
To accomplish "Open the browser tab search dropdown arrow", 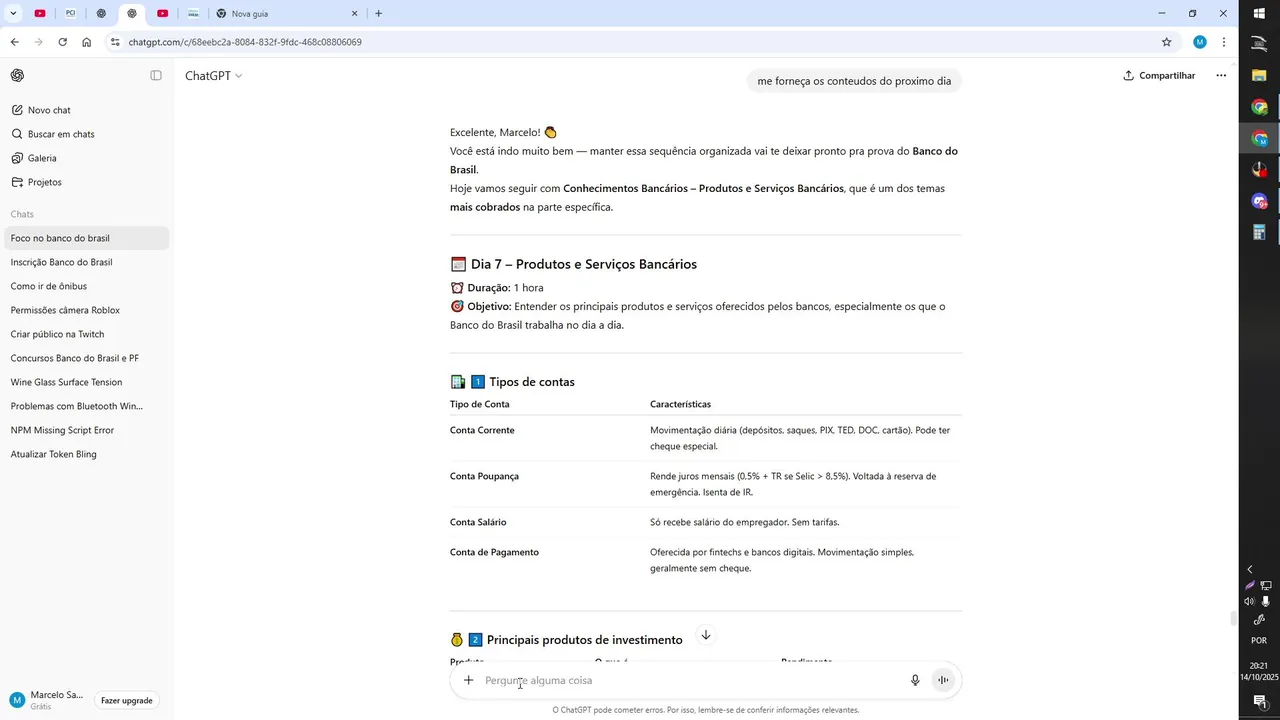I will tap(13, 13).
